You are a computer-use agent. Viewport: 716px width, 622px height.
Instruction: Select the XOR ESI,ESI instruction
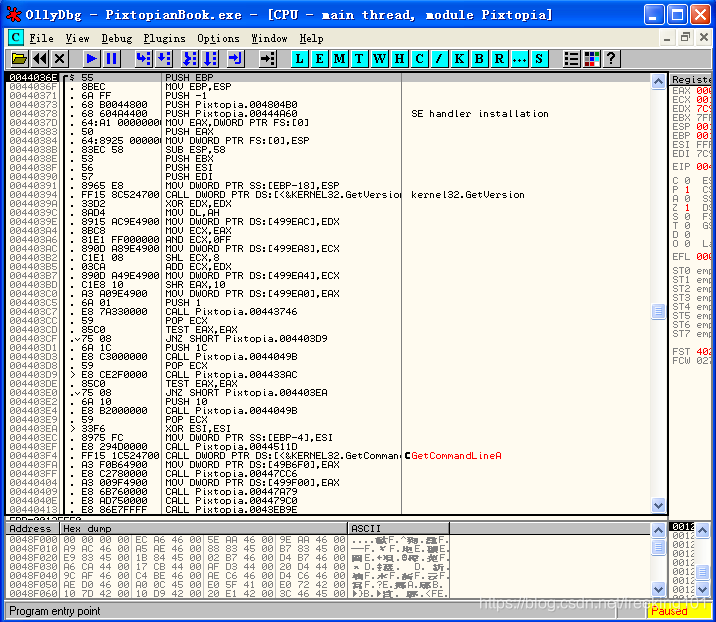pyautogui.click(x=328, y=428)
